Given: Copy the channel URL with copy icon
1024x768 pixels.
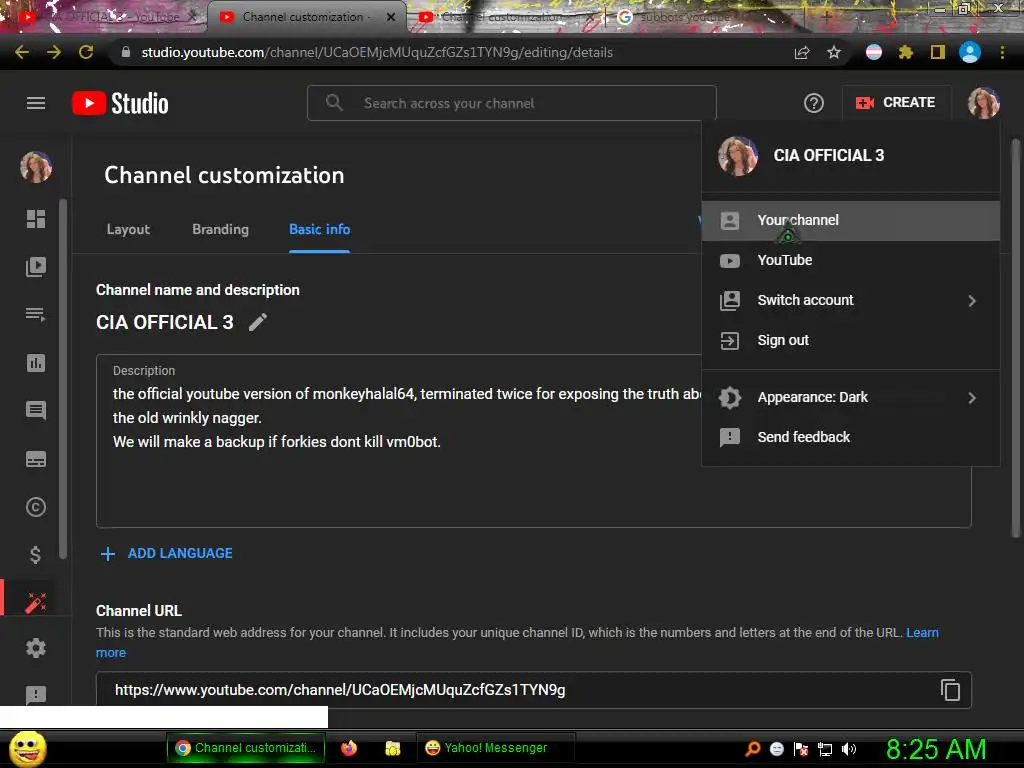Looking at the screenshot, I should [950, 690].
